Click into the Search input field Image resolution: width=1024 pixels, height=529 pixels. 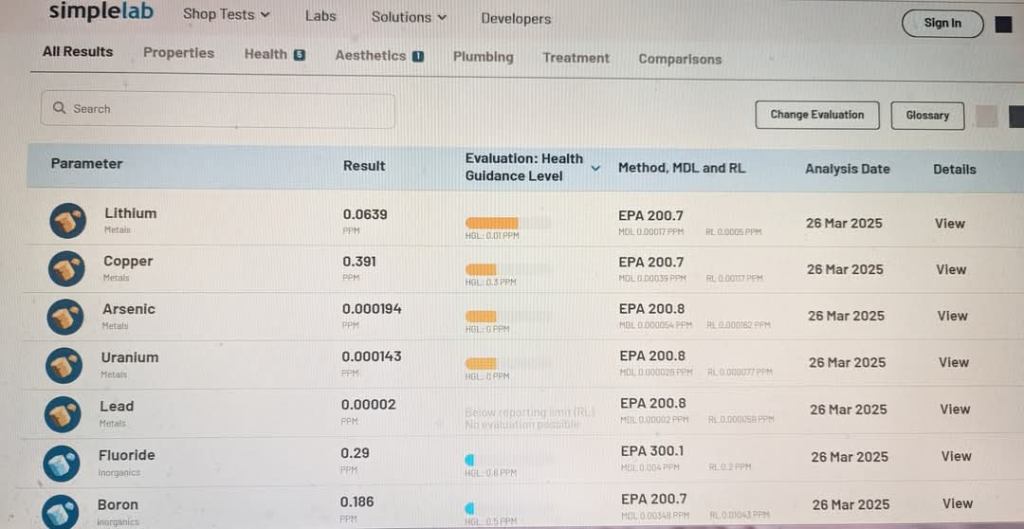tap(218, 109)
